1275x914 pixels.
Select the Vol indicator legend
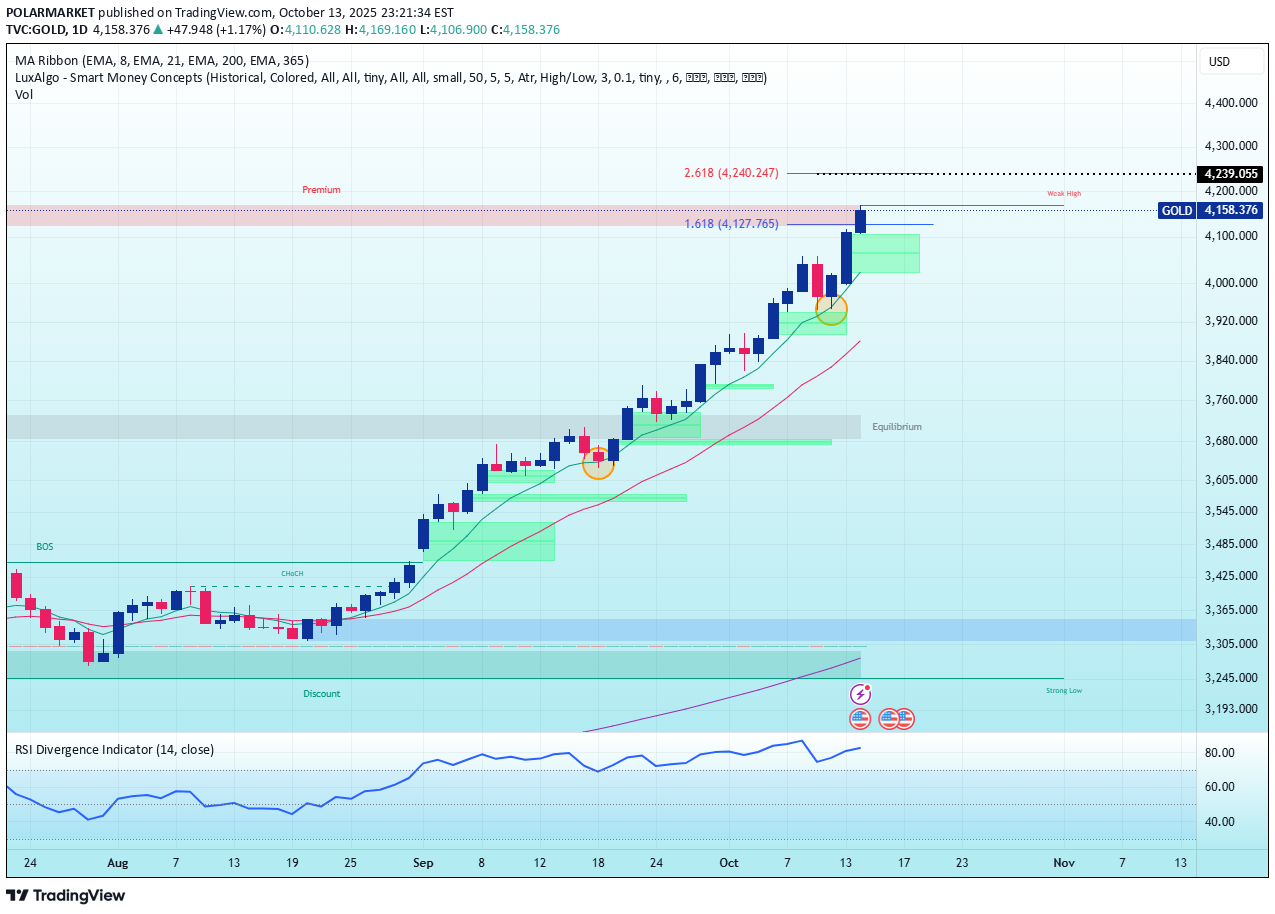coord(24,94)
